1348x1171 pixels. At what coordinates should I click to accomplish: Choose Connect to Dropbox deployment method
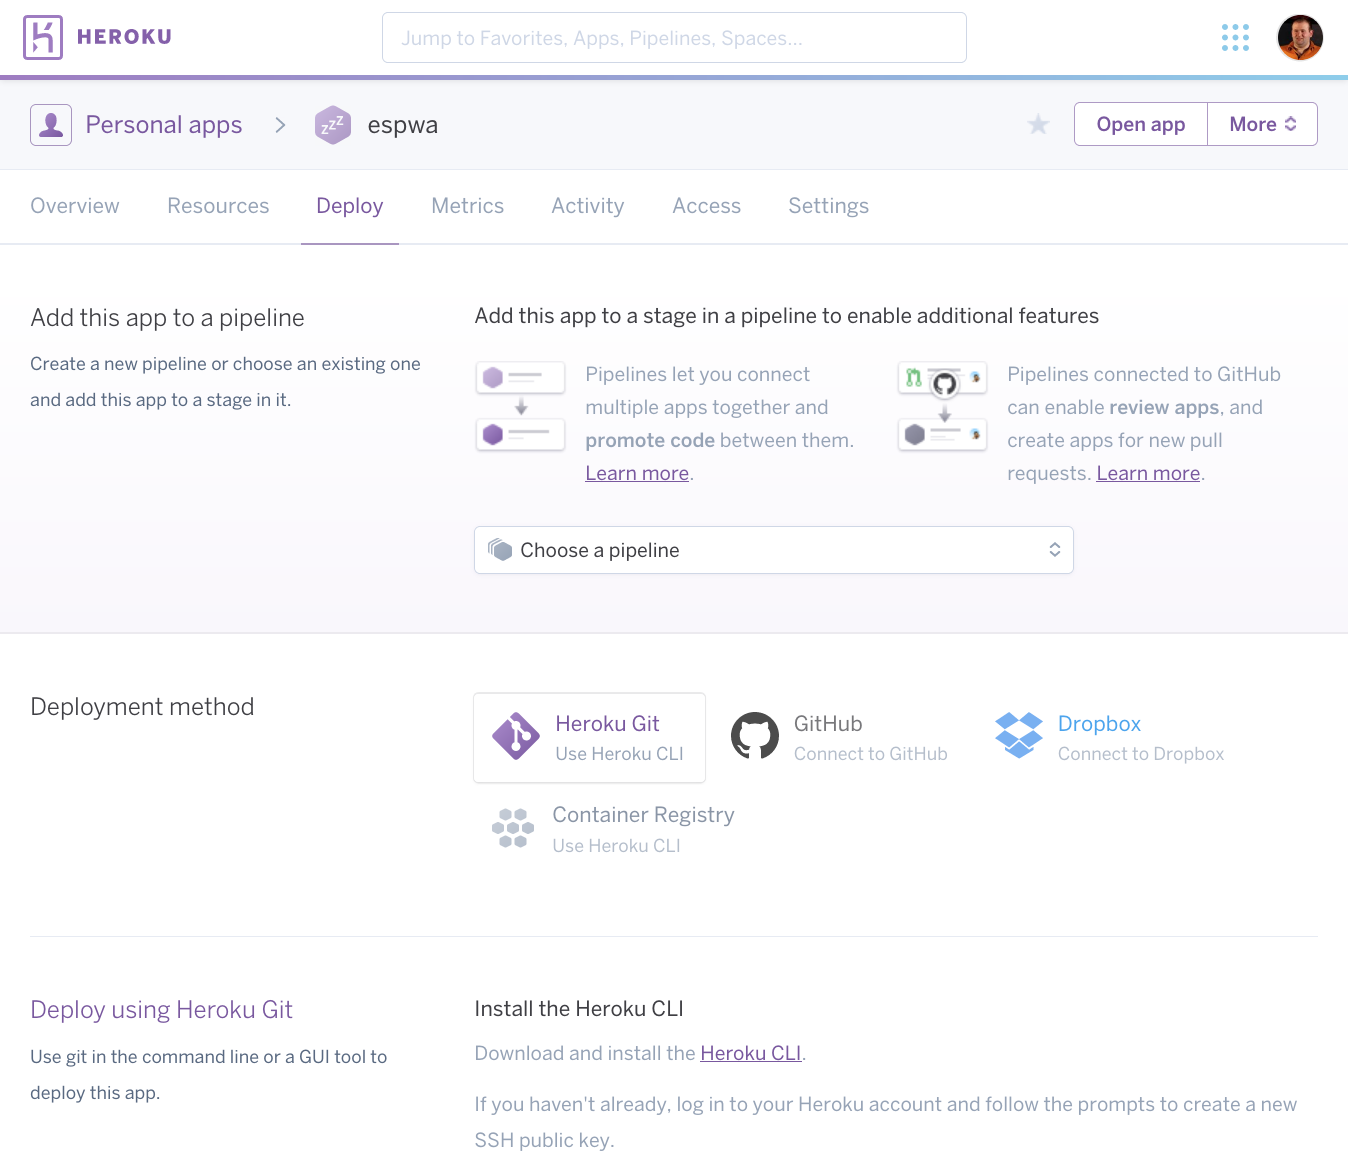[x=1110, y=738]
